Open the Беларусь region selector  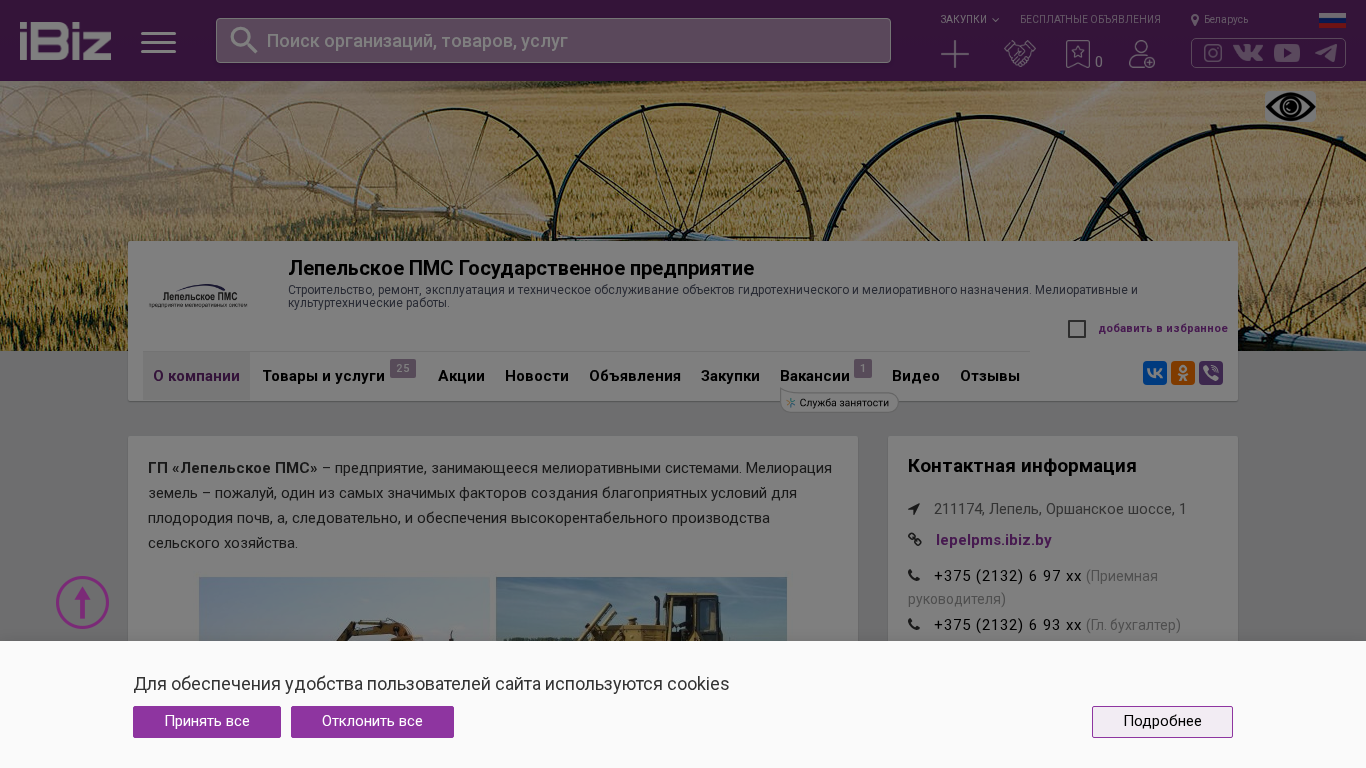point(1219,20)
